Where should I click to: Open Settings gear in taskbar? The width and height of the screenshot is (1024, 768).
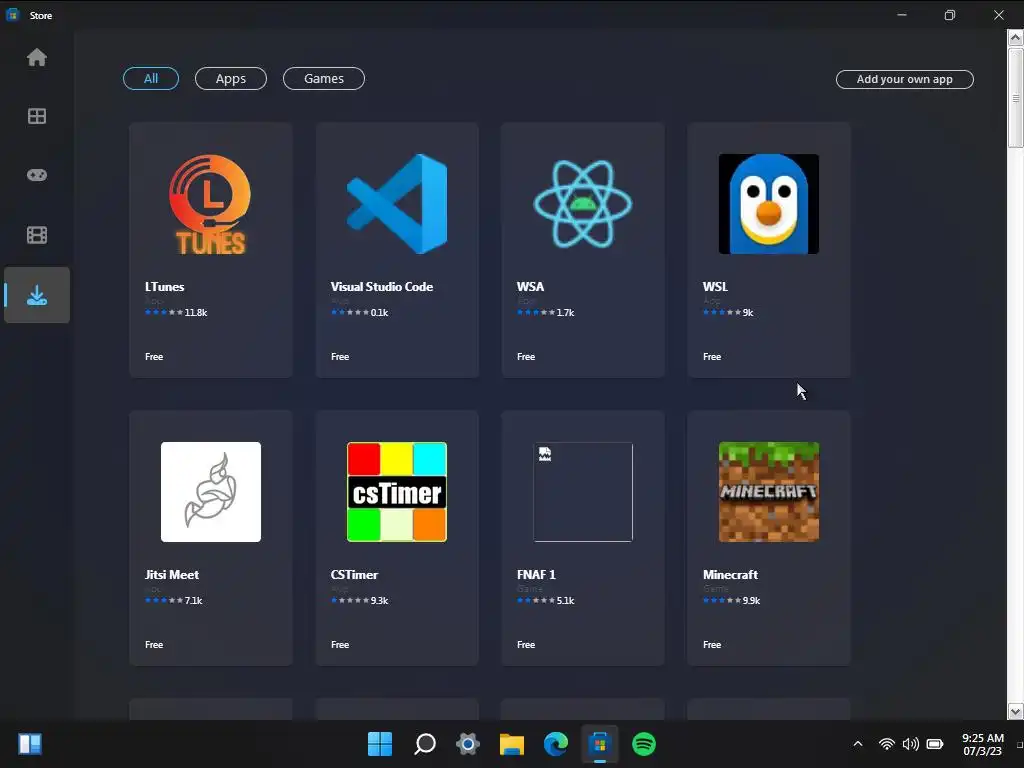pyautogui.click(x=468, y=744)
